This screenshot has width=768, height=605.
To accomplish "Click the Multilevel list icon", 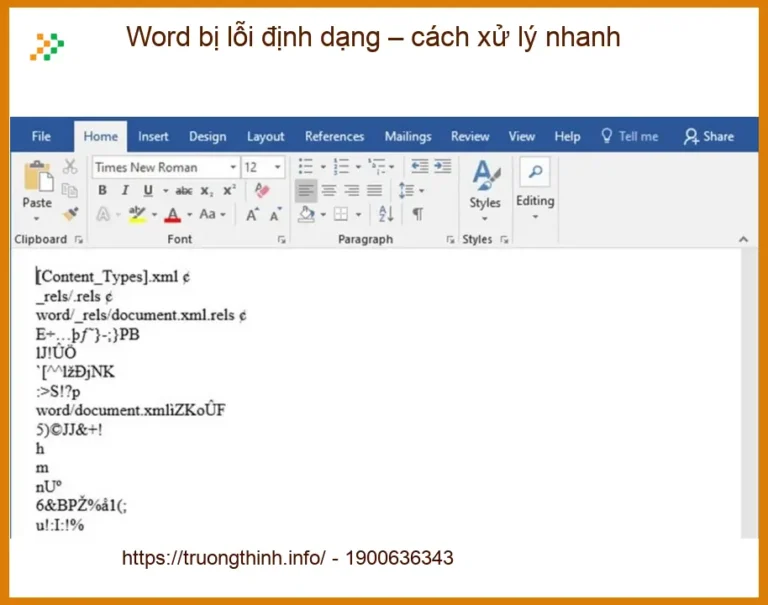I will tap(378, 166).
